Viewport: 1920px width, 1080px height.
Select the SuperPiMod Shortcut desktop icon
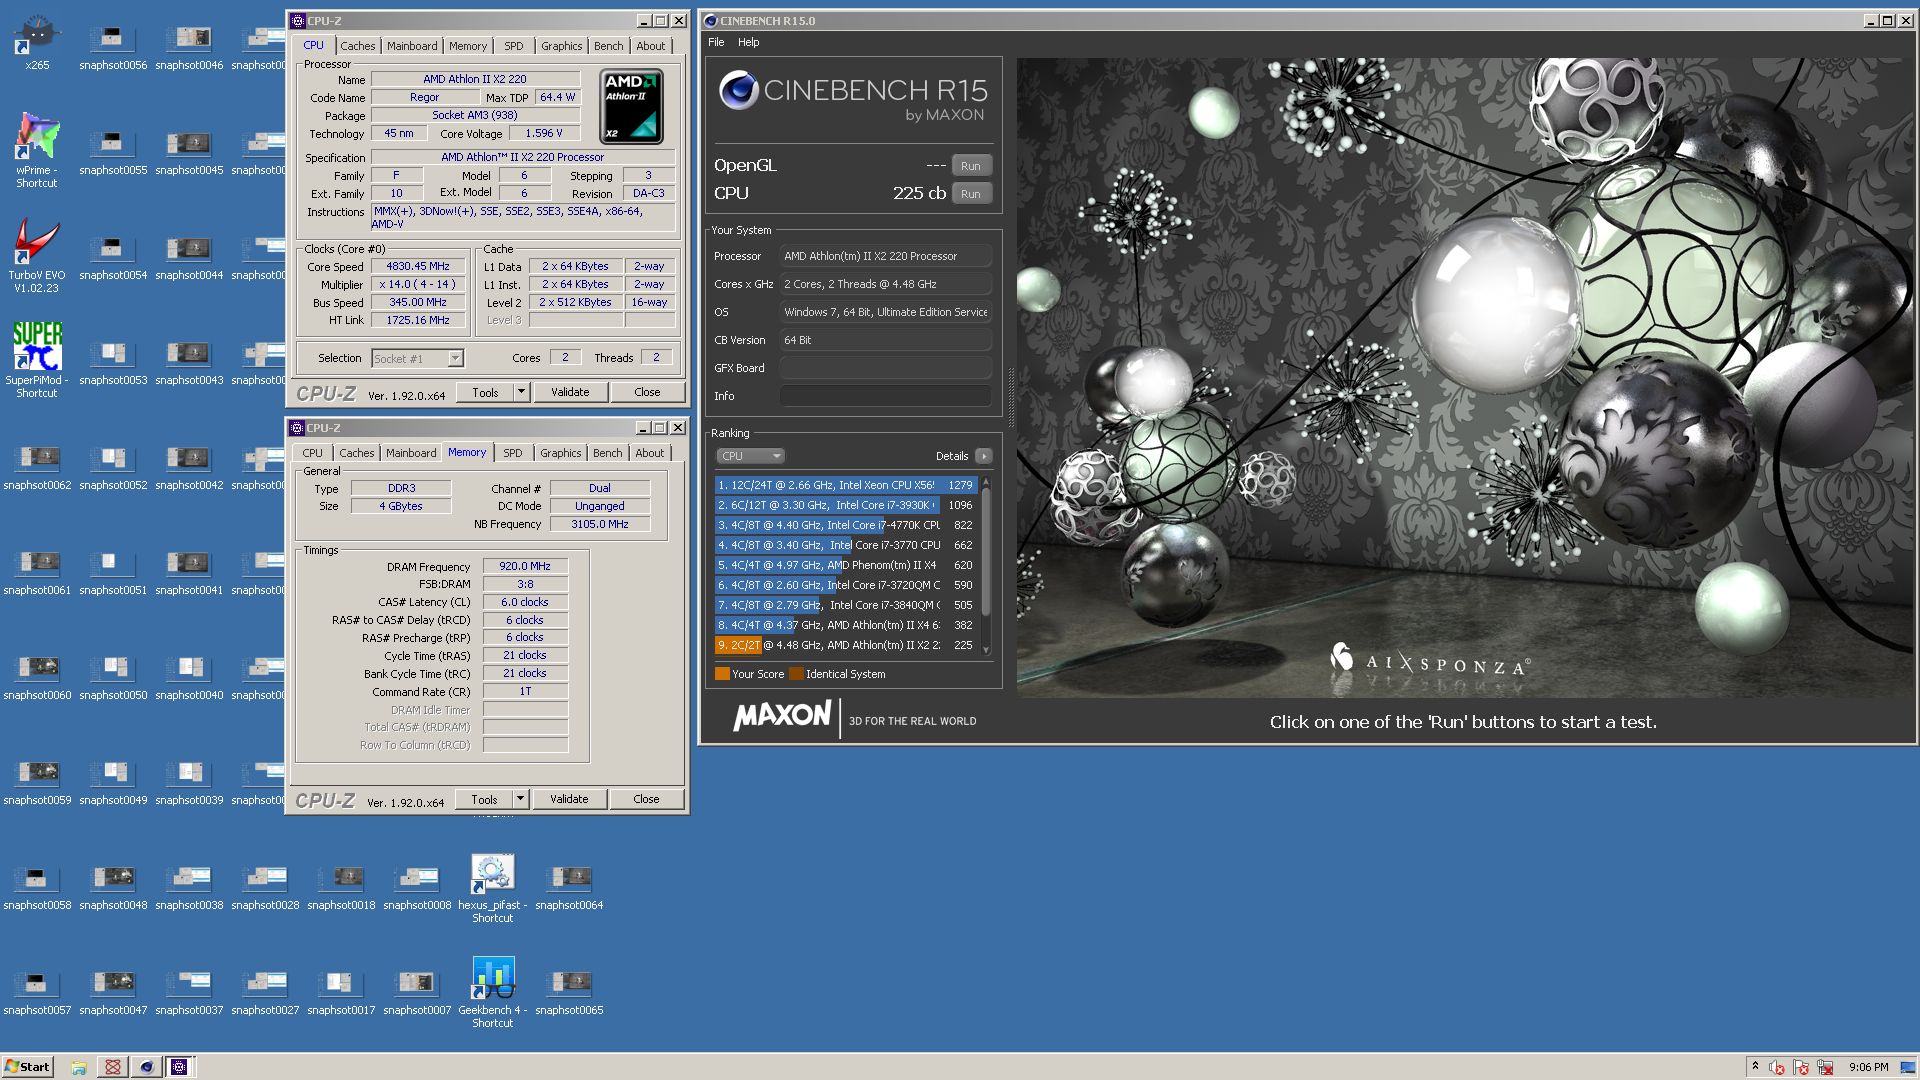coord(37,360)
